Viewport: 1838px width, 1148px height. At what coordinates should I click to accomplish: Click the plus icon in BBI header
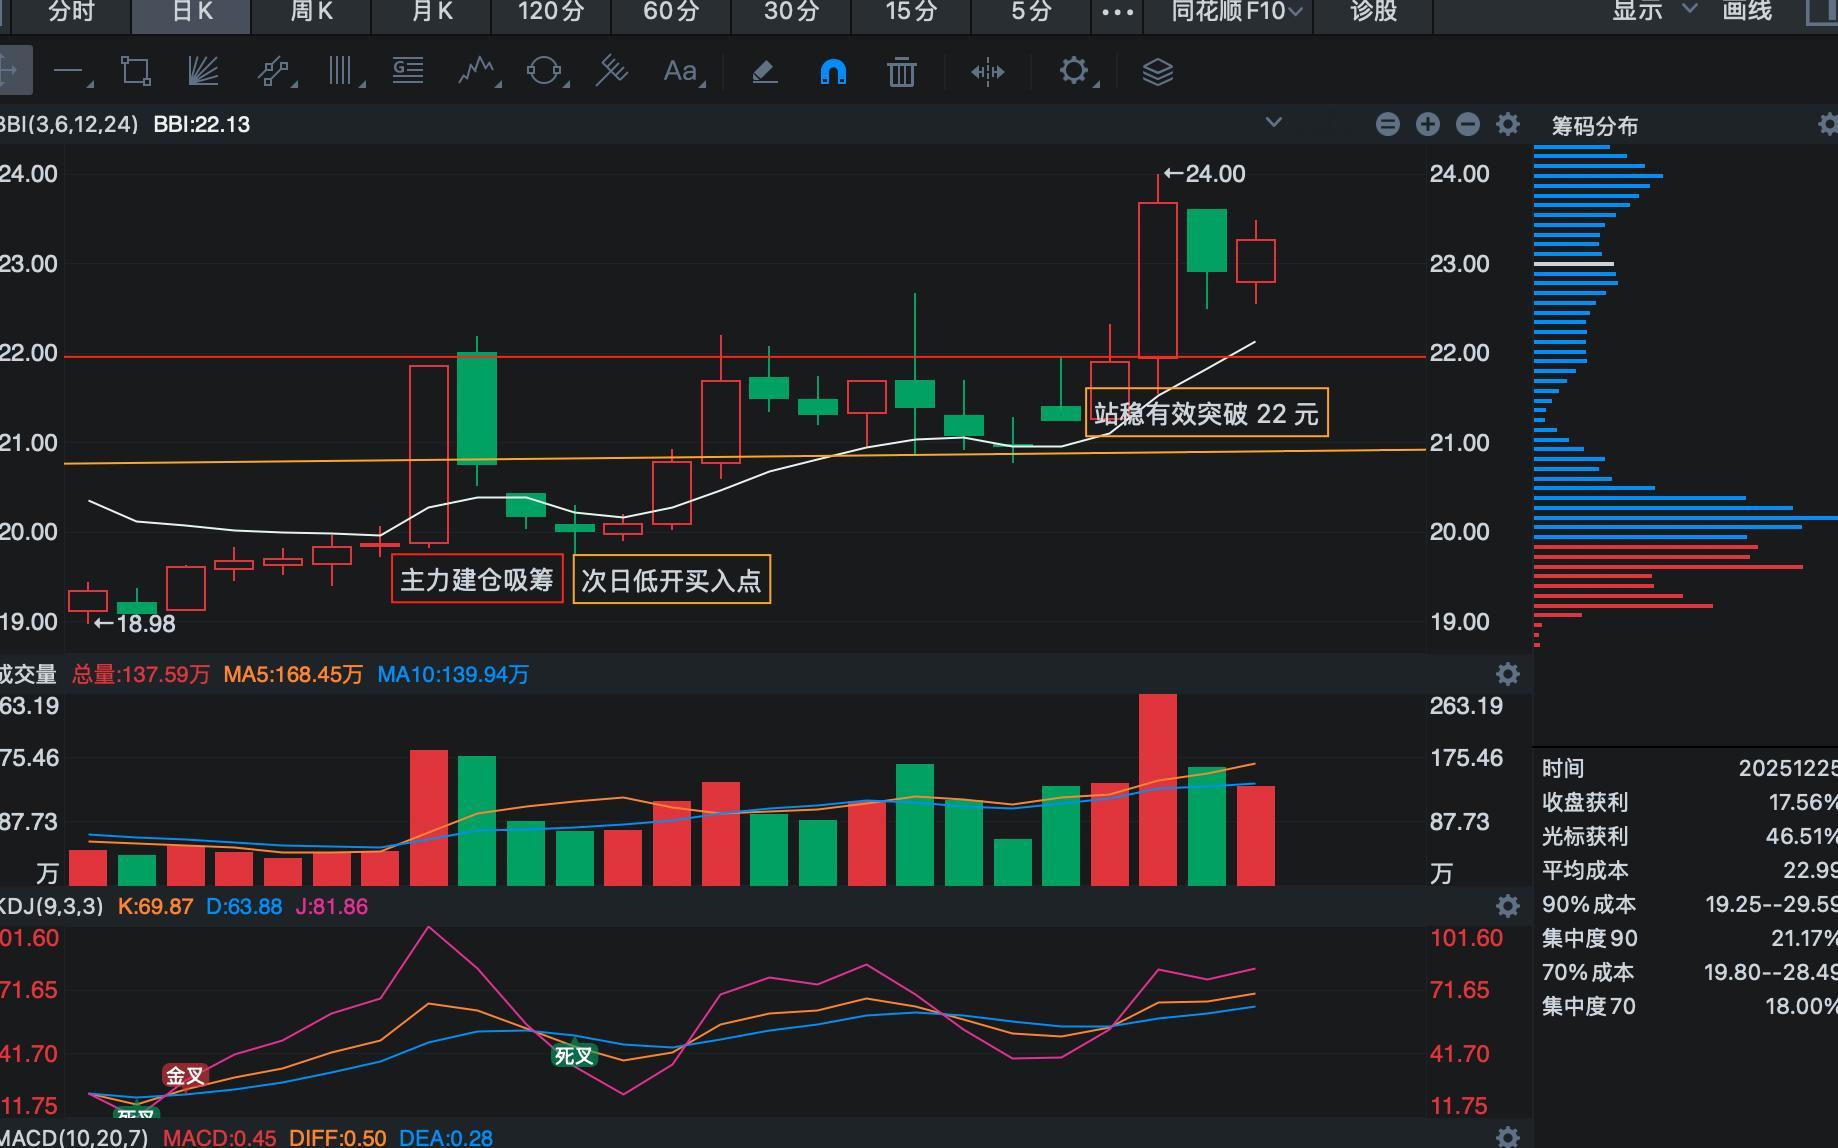pos(1427,124)
